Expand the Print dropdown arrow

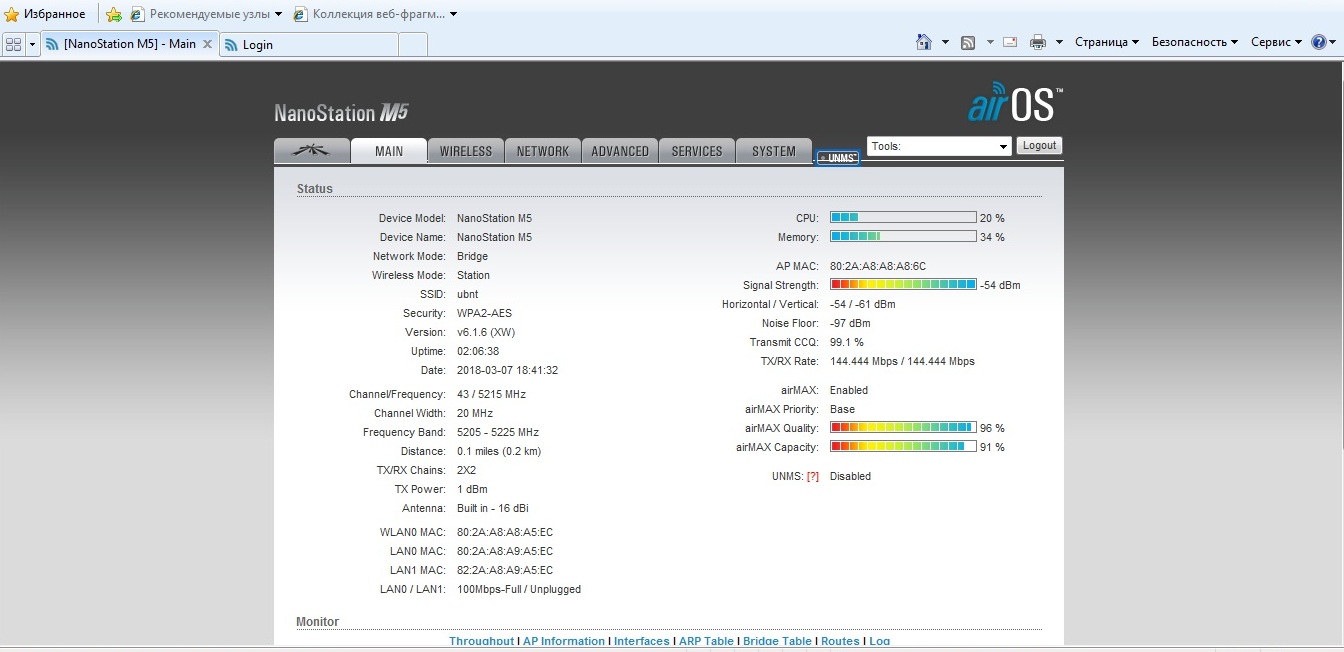tap(1059, 42)
